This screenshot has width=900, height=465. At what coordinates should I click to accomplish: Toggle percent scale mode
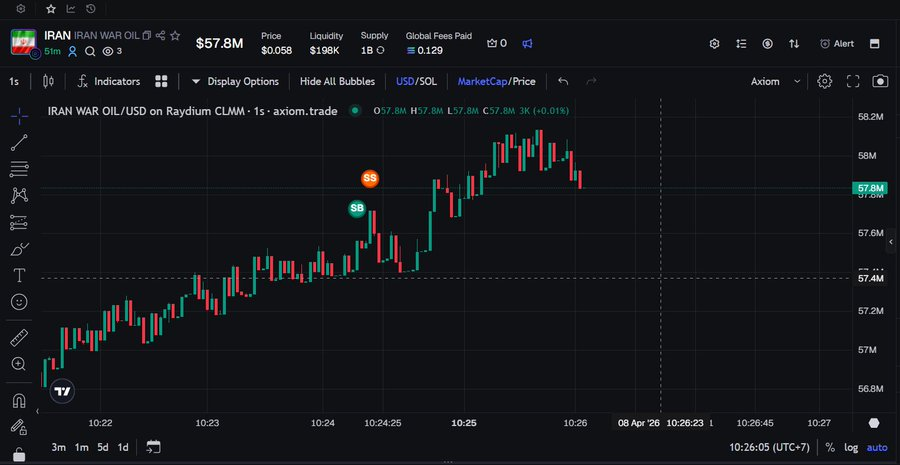(830, 447)
